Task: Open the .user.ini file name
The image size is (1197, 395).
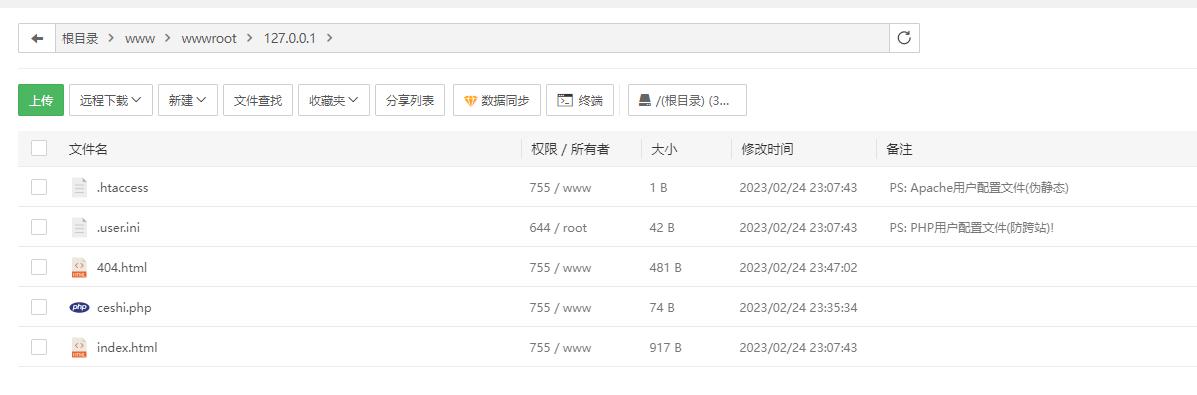Action: click(x=118, y=227)
